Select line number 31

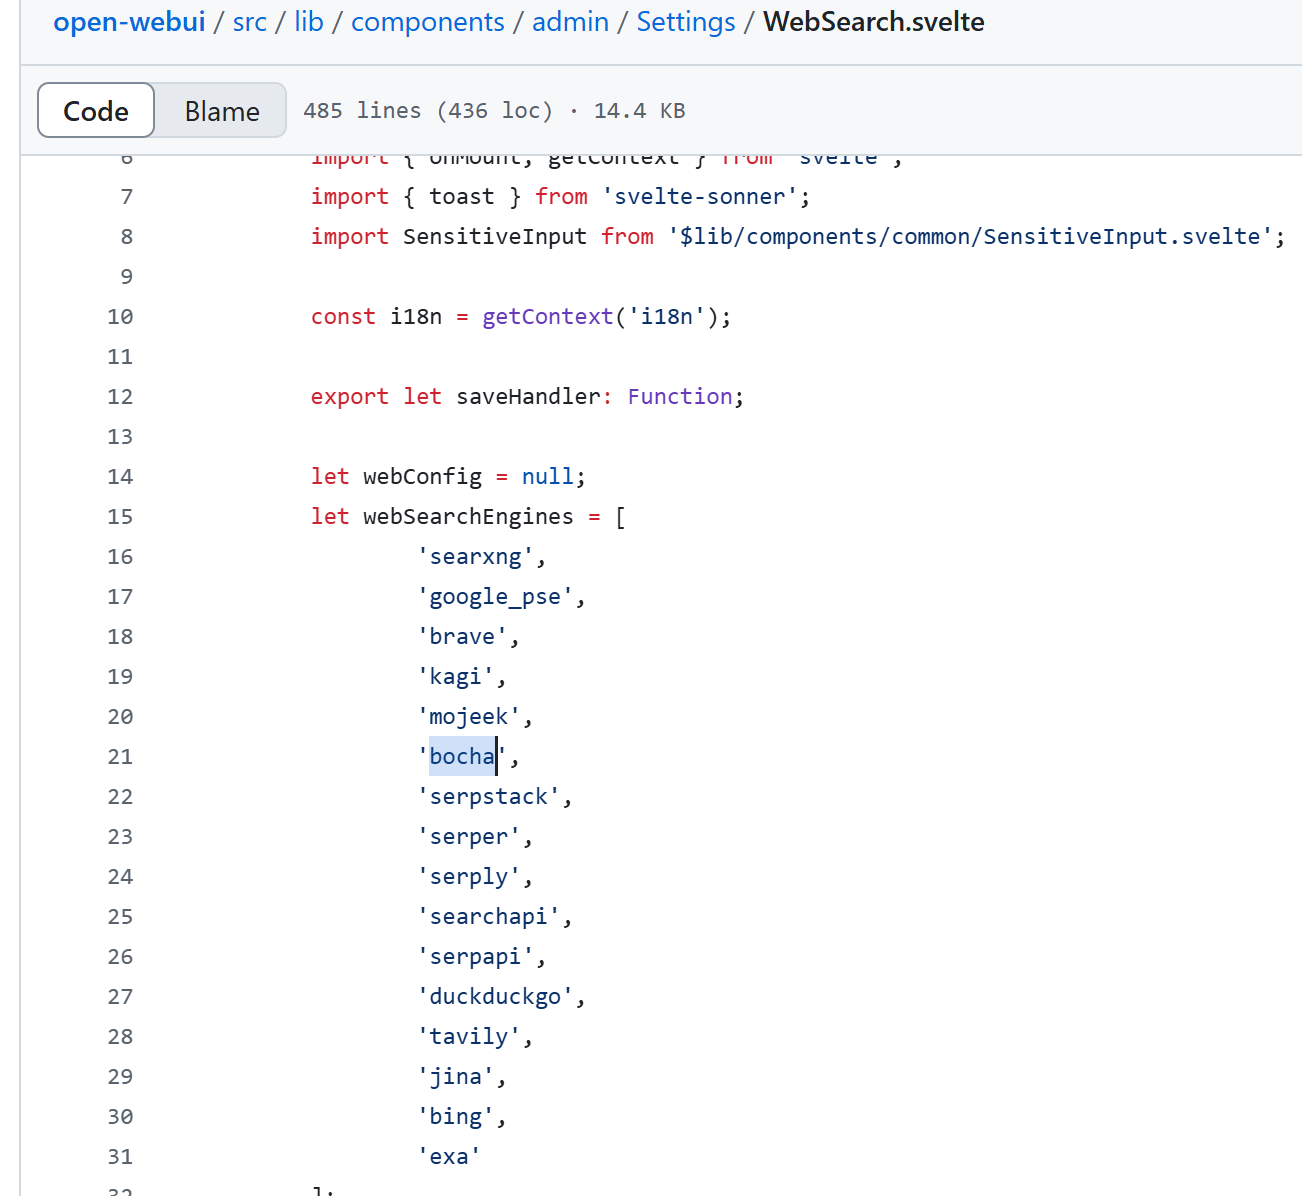[x=120, y=1157]
